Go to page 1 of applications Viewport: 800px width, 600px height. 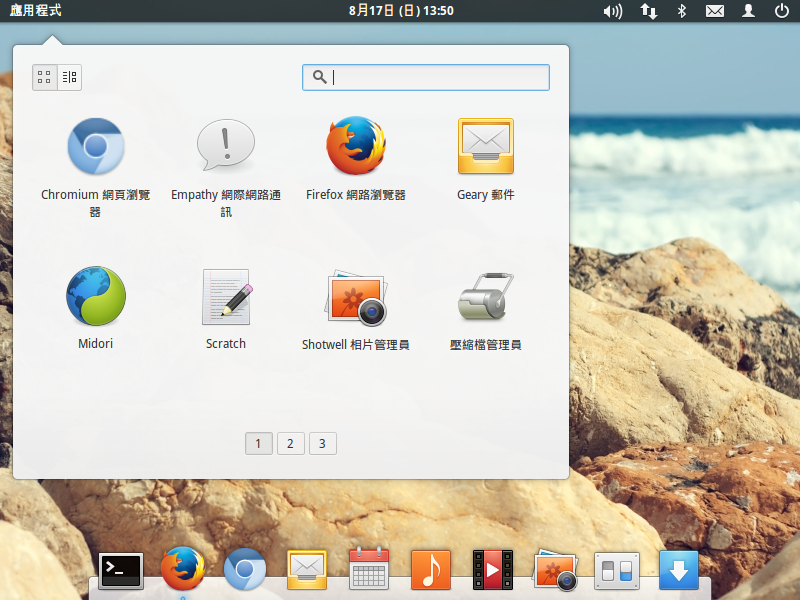pos(259,443)
